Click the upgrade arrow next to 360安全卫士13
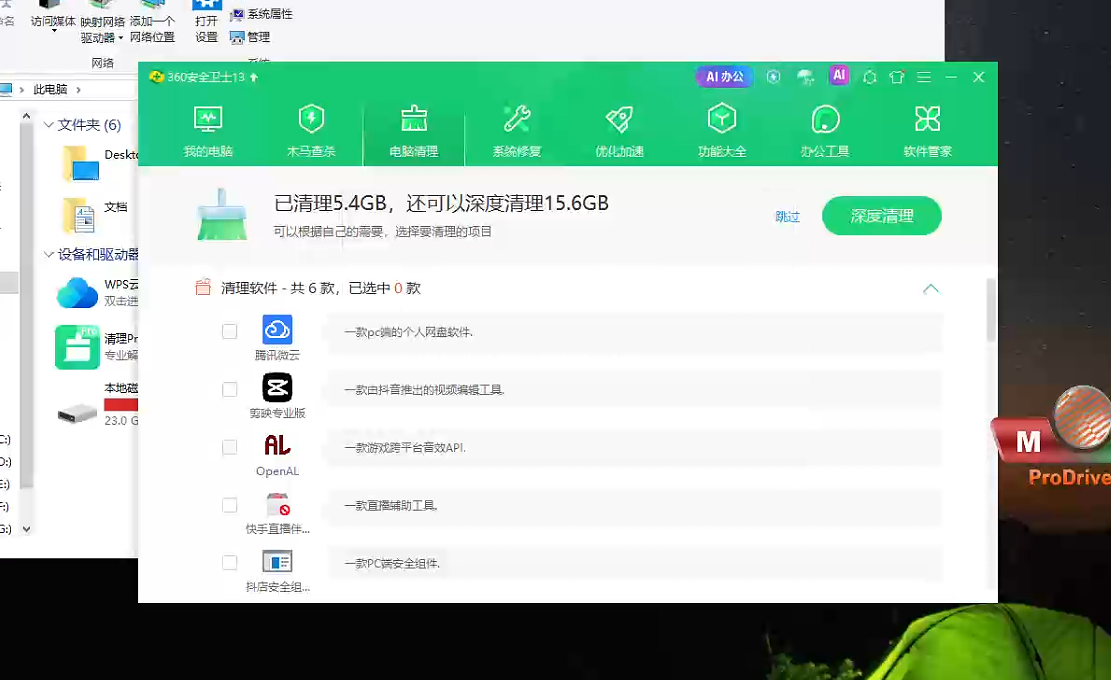This screenshot has width=1111, height=680. point(254,76)
